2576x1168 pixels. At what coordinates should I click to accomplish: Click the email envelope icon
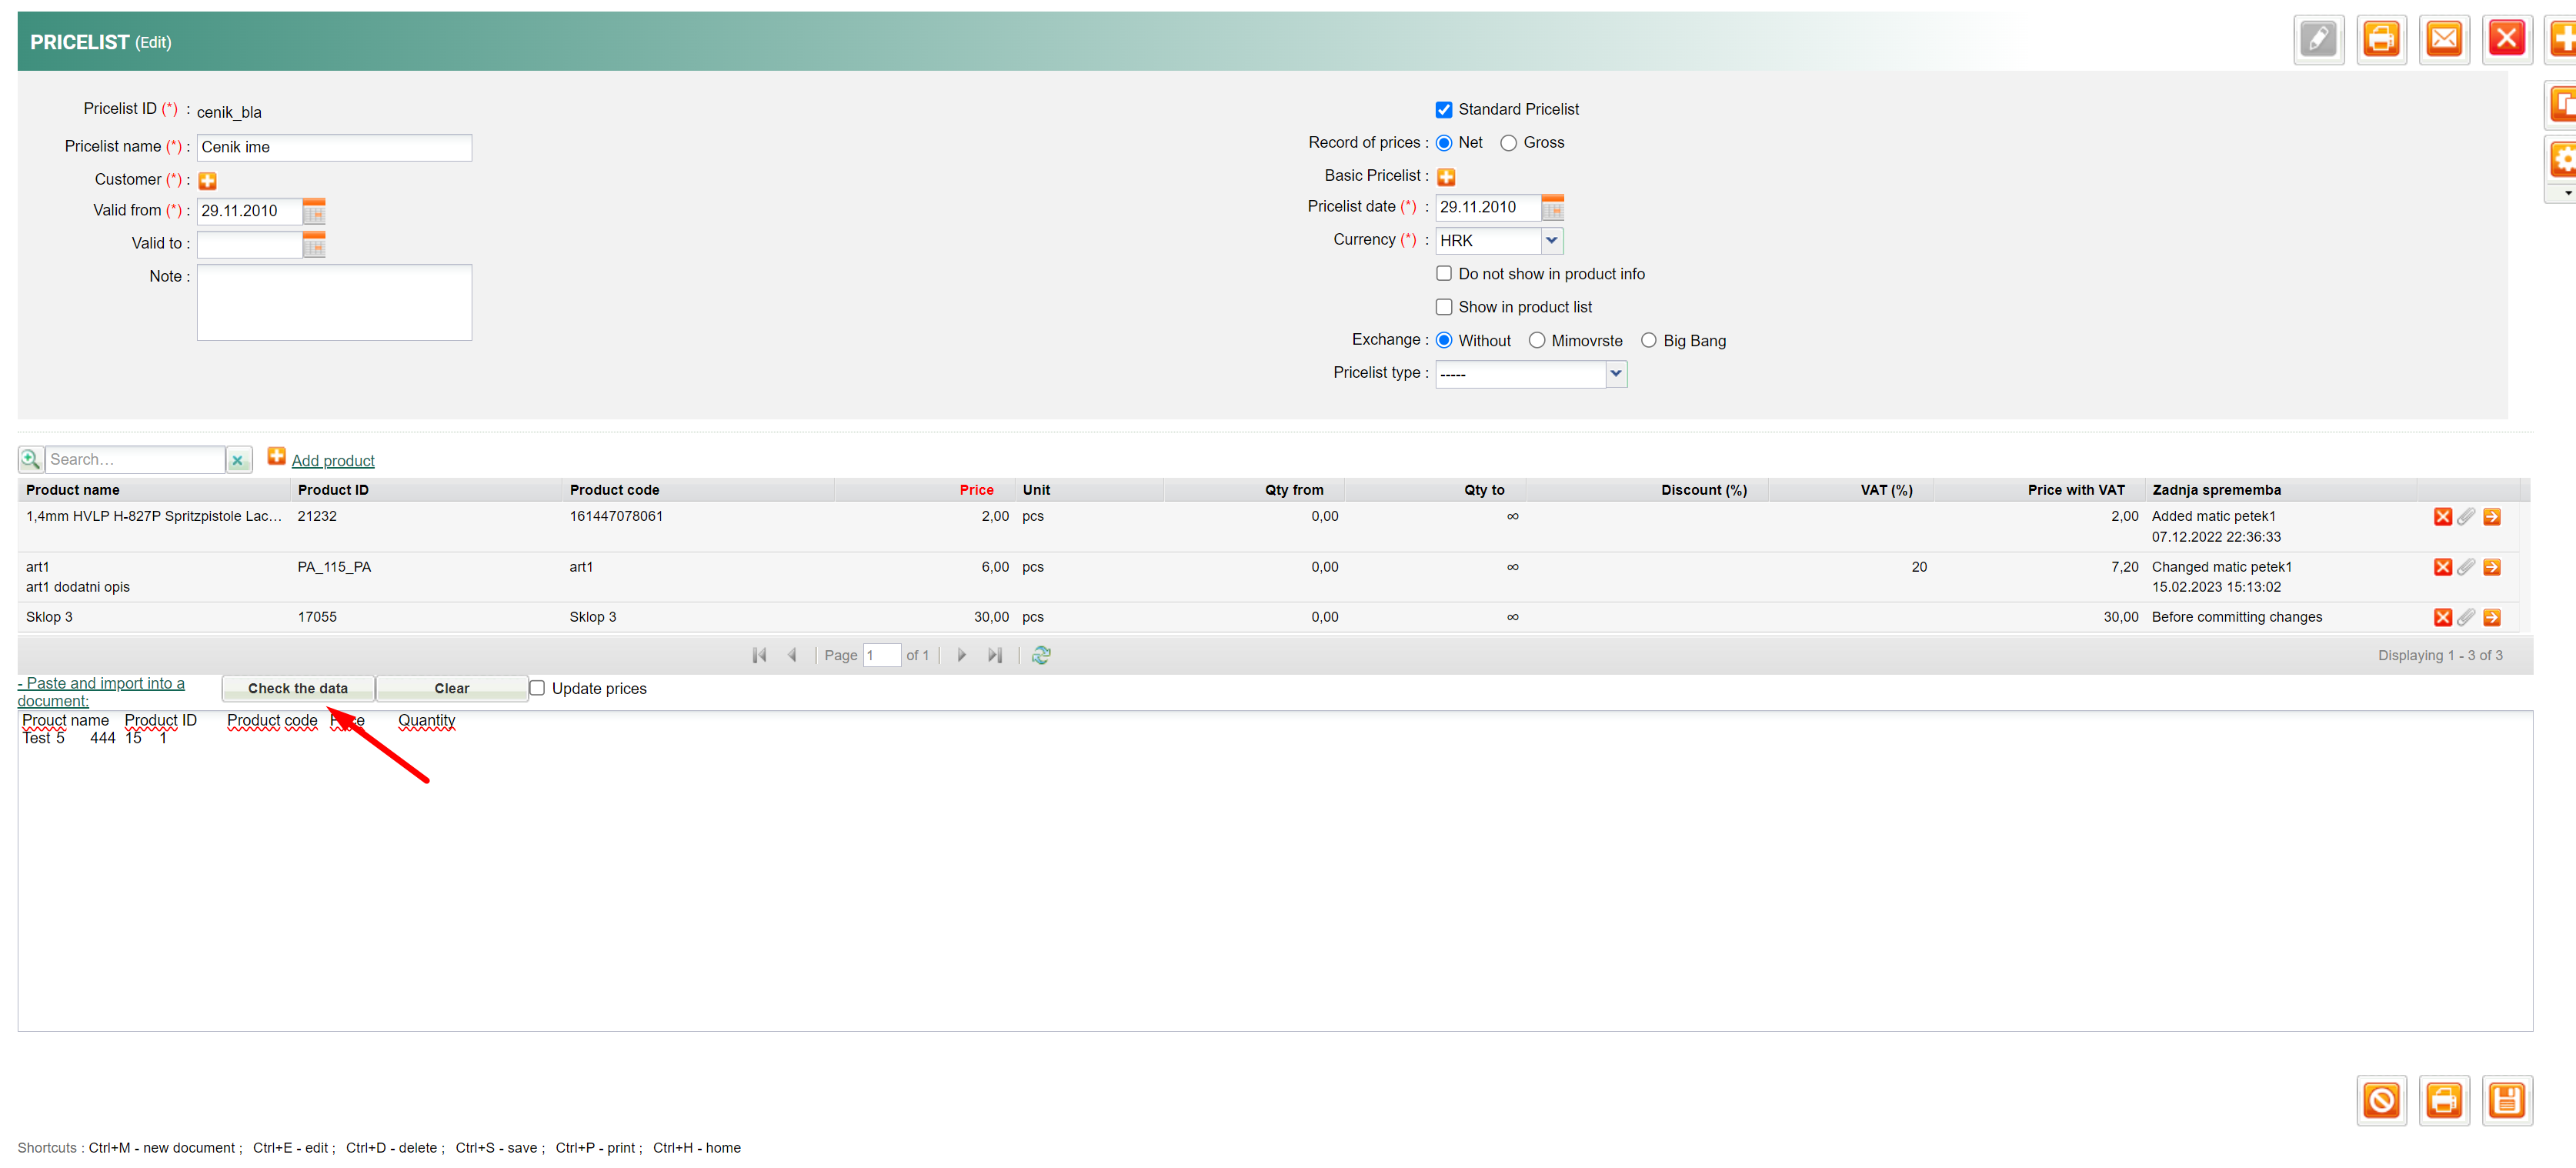click(2444, 40)
